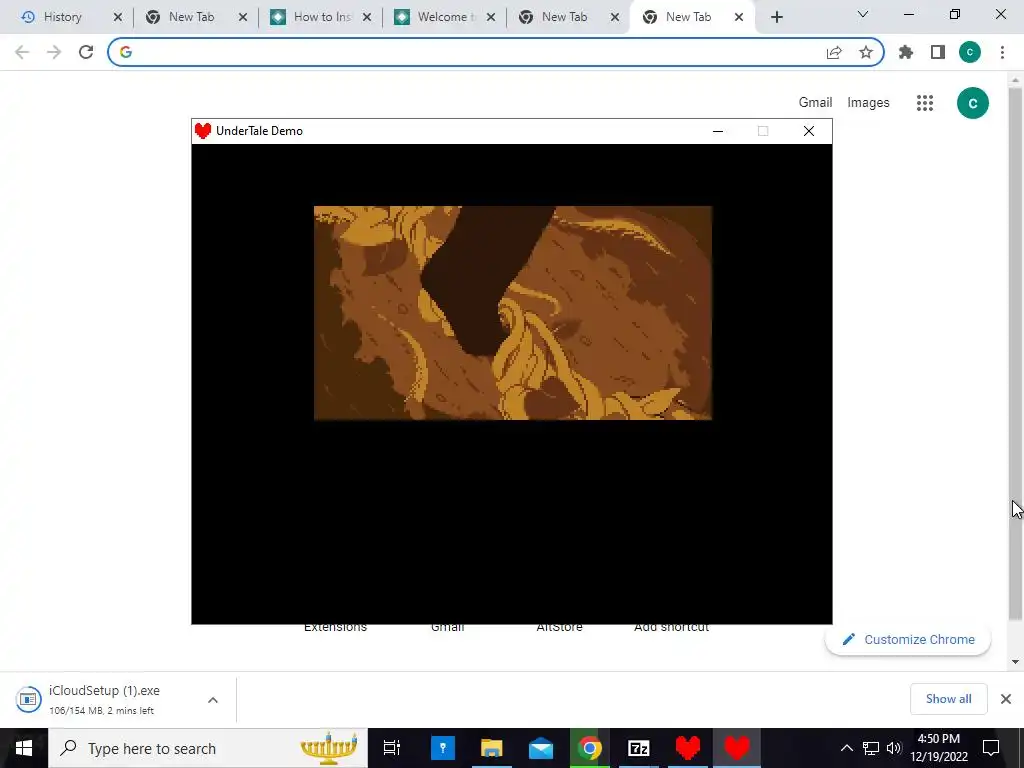Click Show all downloads

[x=948, y=699]
